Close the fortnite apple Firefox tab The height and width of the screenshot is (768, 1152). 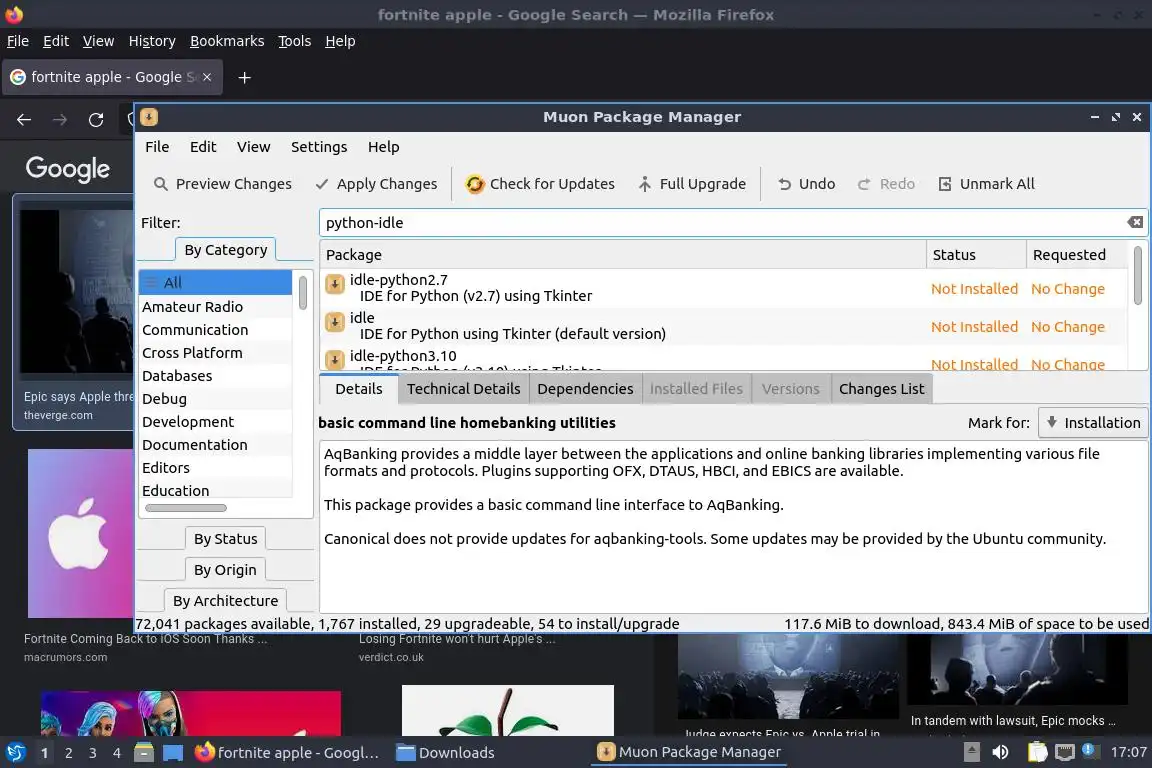tap(207, 77)
